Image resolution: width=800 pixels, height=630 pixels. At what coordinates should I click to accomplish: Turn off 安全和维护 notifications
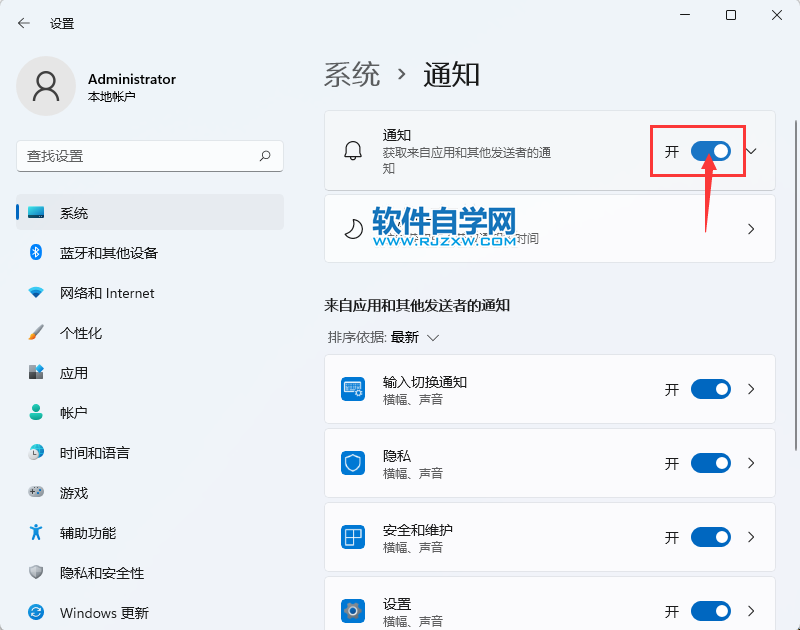[711, 537]
